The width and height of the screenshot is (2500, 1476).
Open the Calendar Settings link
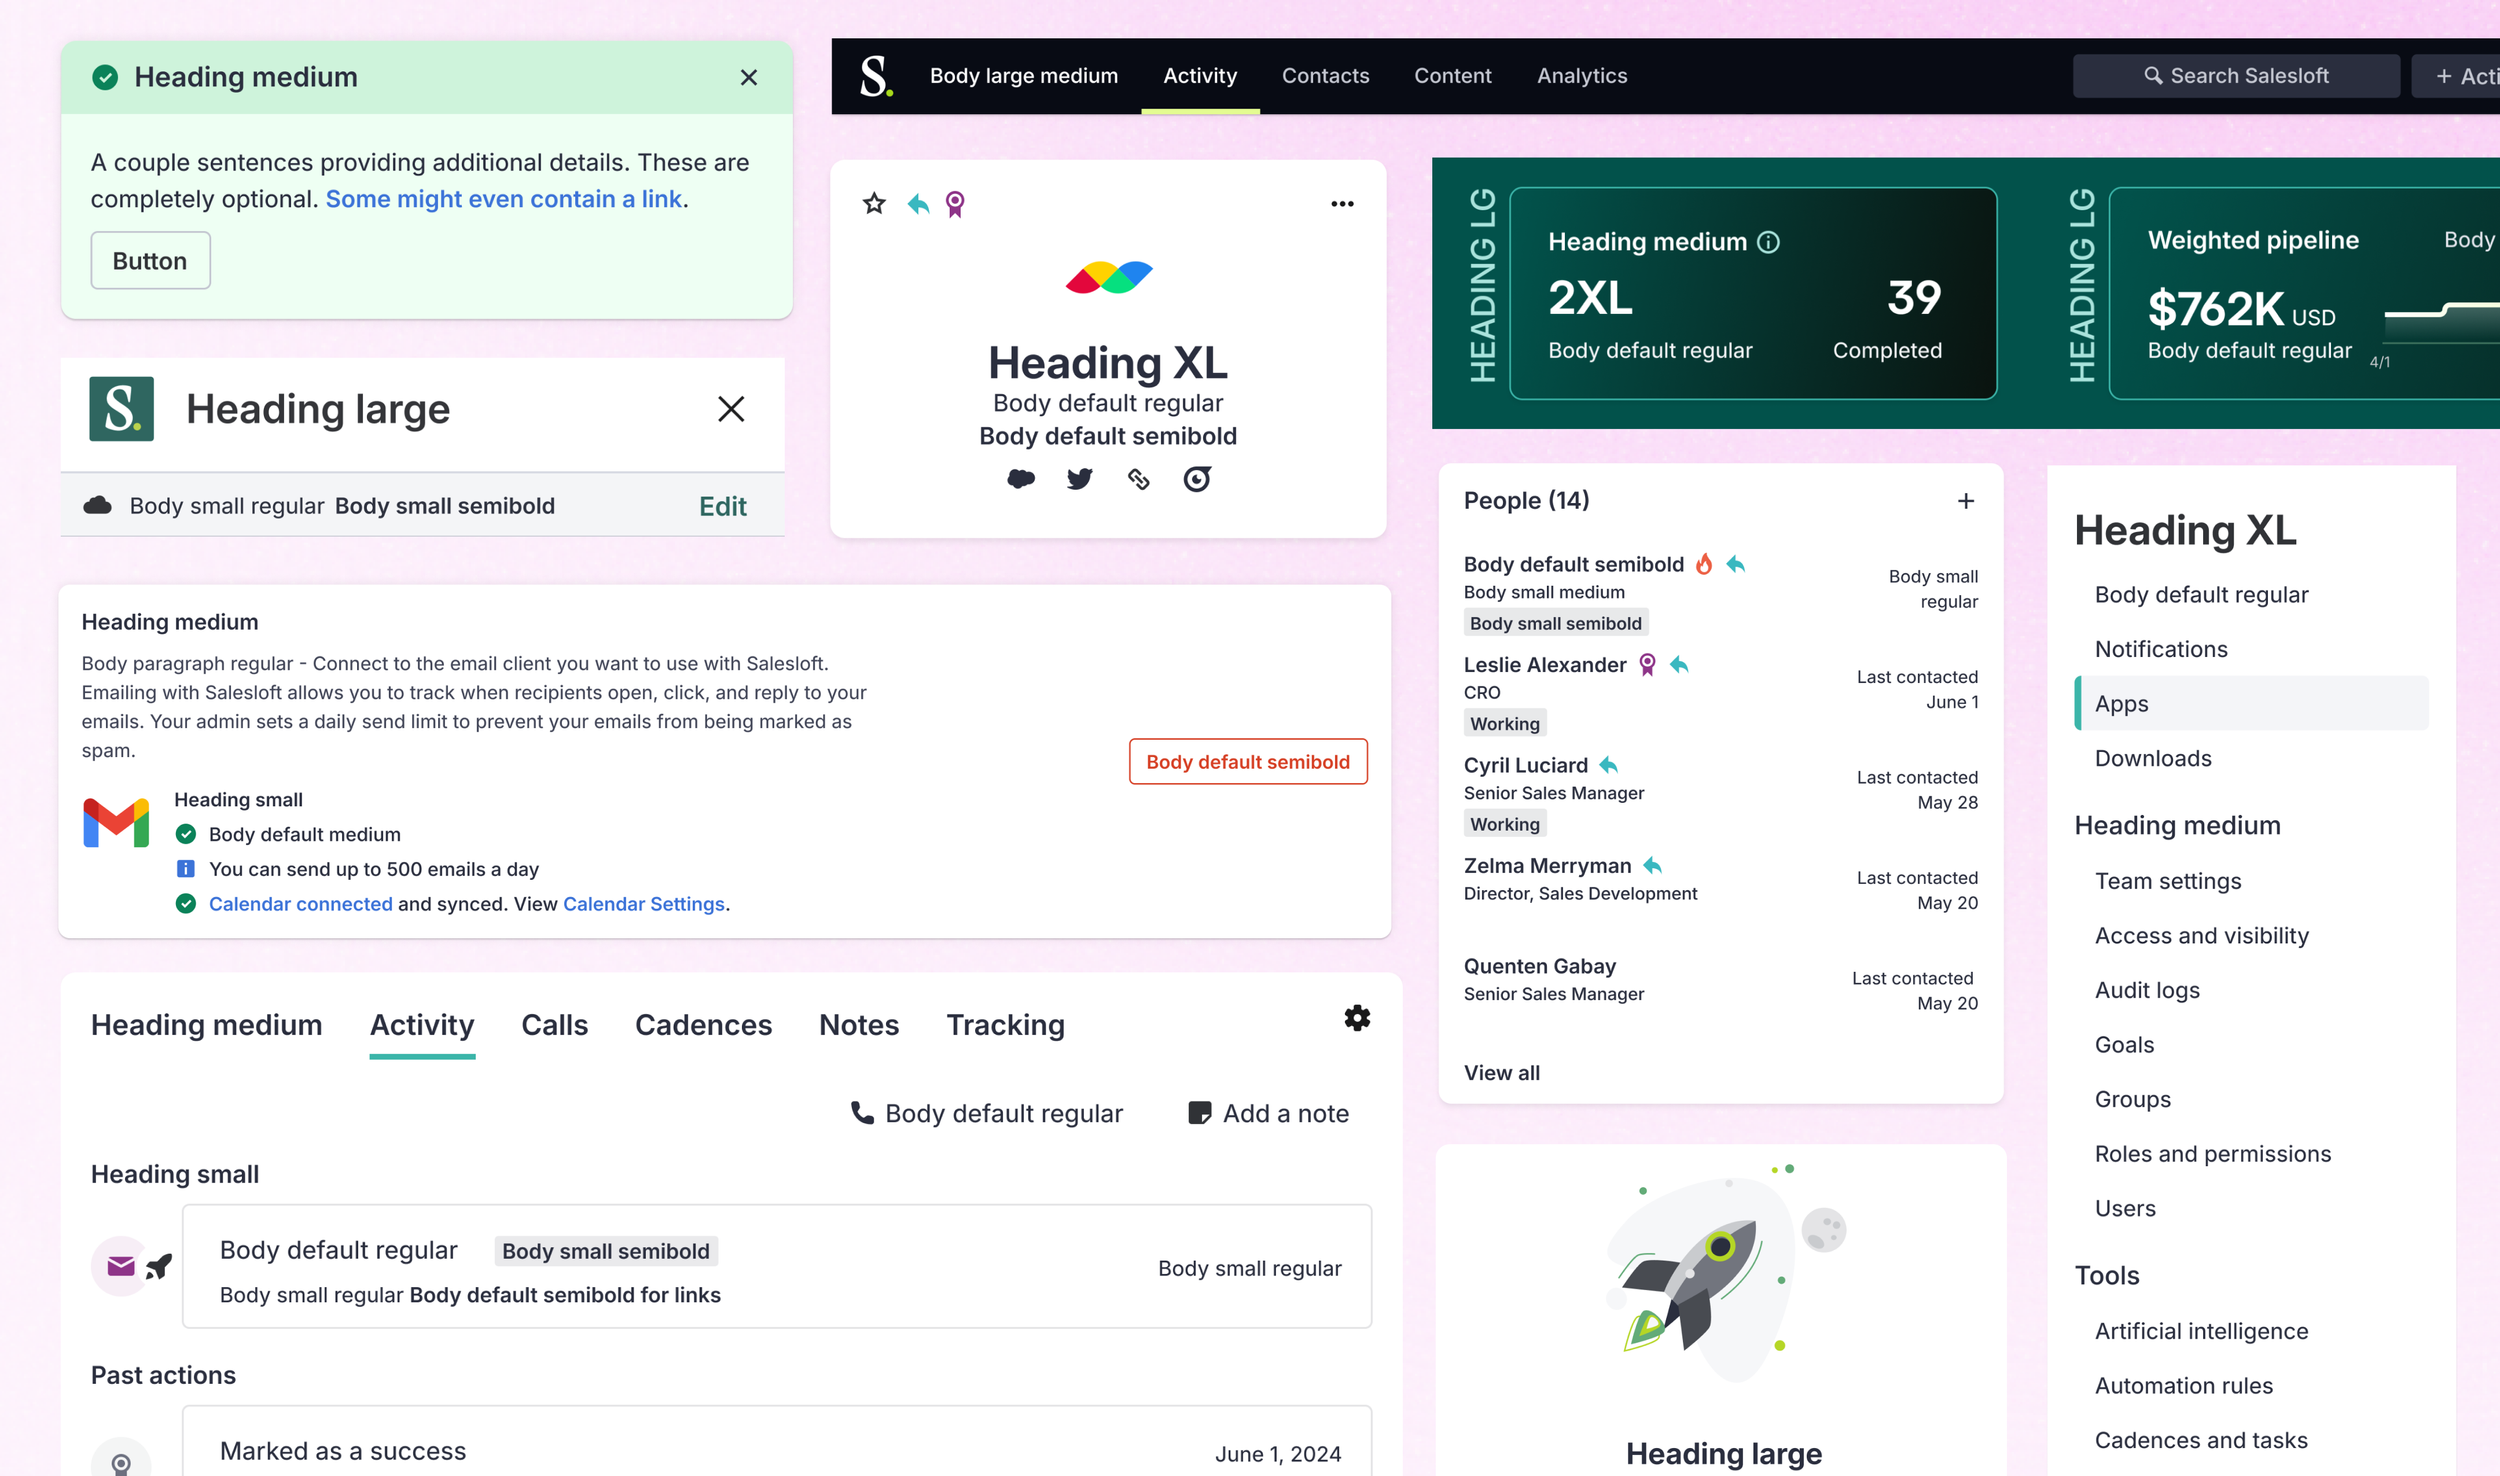pos(643,904)
